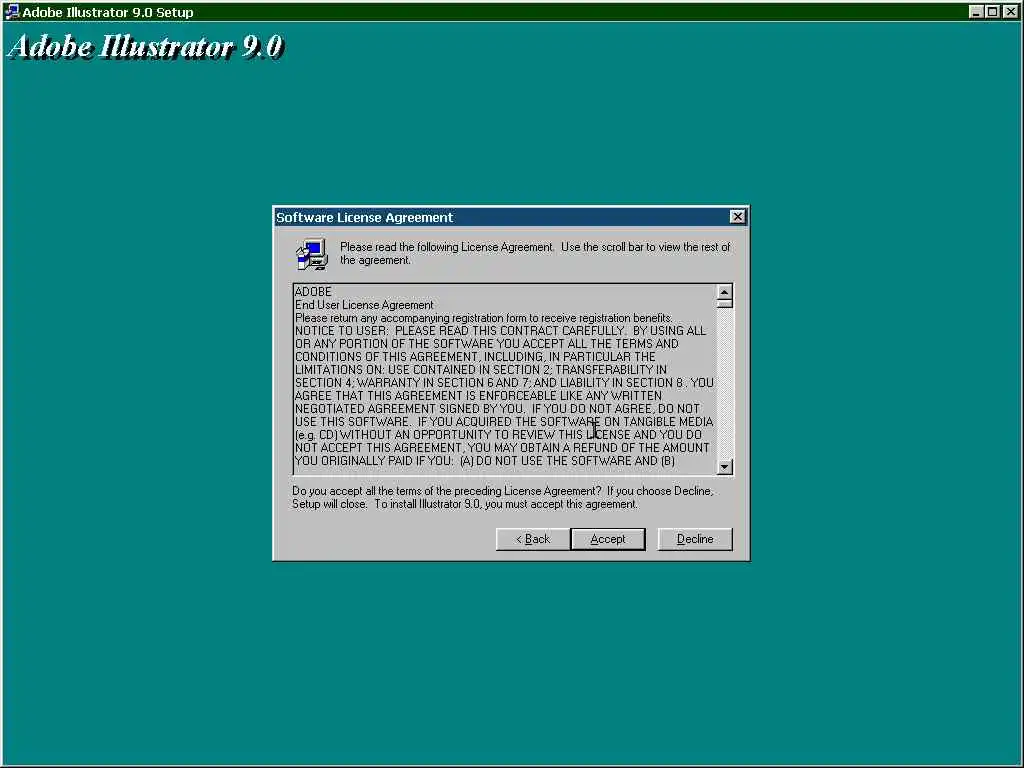This screenshot has width=1024, height=768.
Task: Click the 'Please return any accompanying registration' line
Action: point(483,318)
